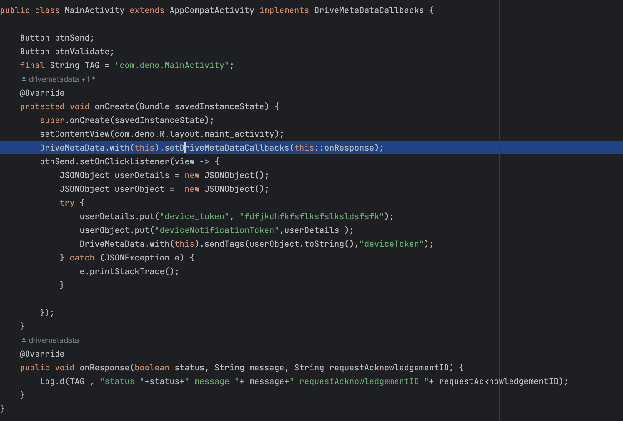
Task: Click the sendTags method call
Action: pyautogui.click(x=224, y=244)
